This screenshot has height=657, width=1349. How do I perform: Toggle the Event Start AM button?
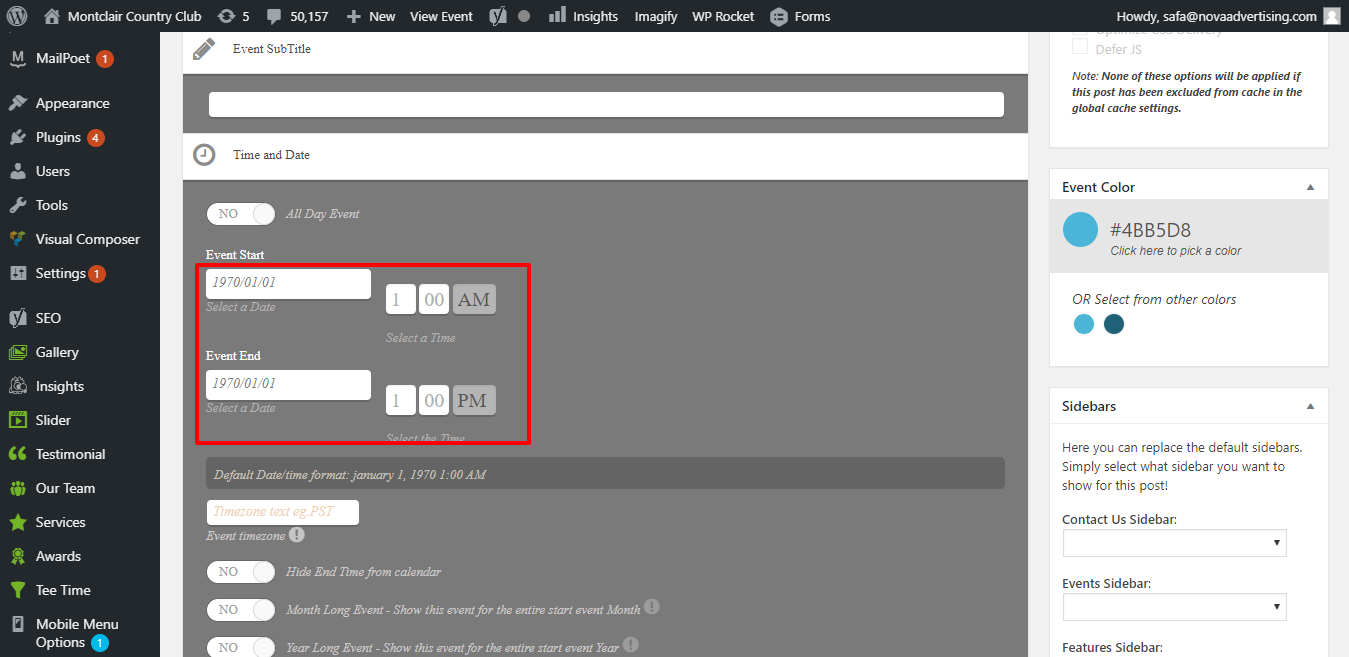point(474,299)
